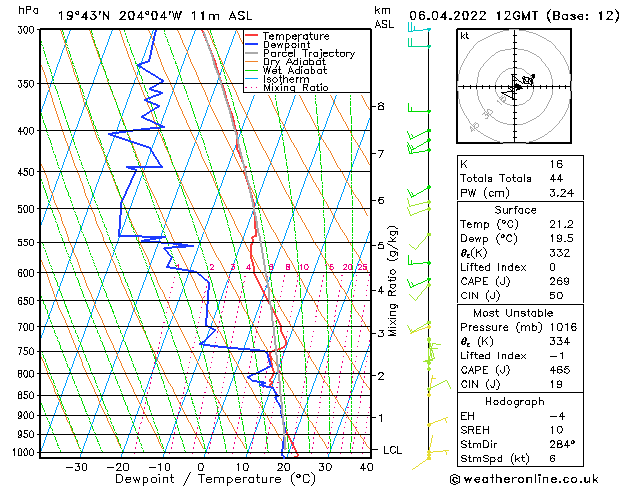Click the Most Unstable theta-e value 334

tap(560, 342)
